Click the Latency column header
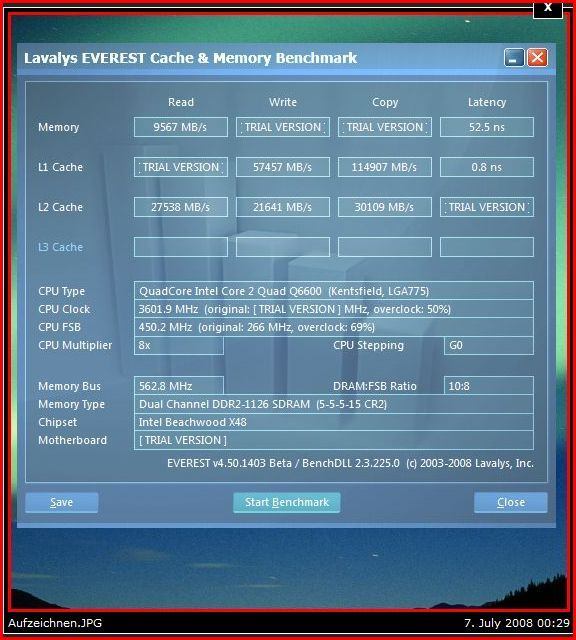The width and height of the screenshot is (576, 640). click(487, 102)
